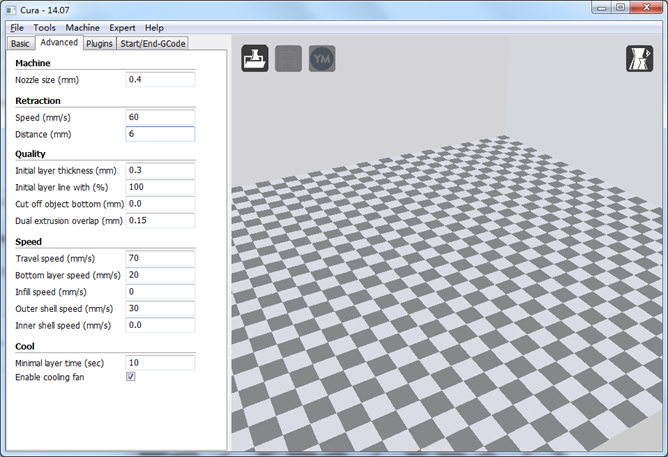Select the Advanced tab

click(x=59, y=43)
